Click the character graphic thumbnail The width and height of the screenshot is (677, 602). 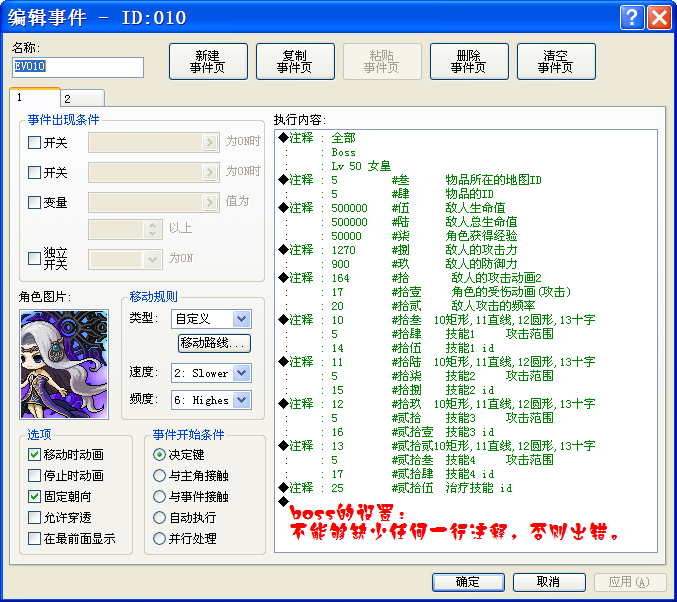[x=64, y=364]
